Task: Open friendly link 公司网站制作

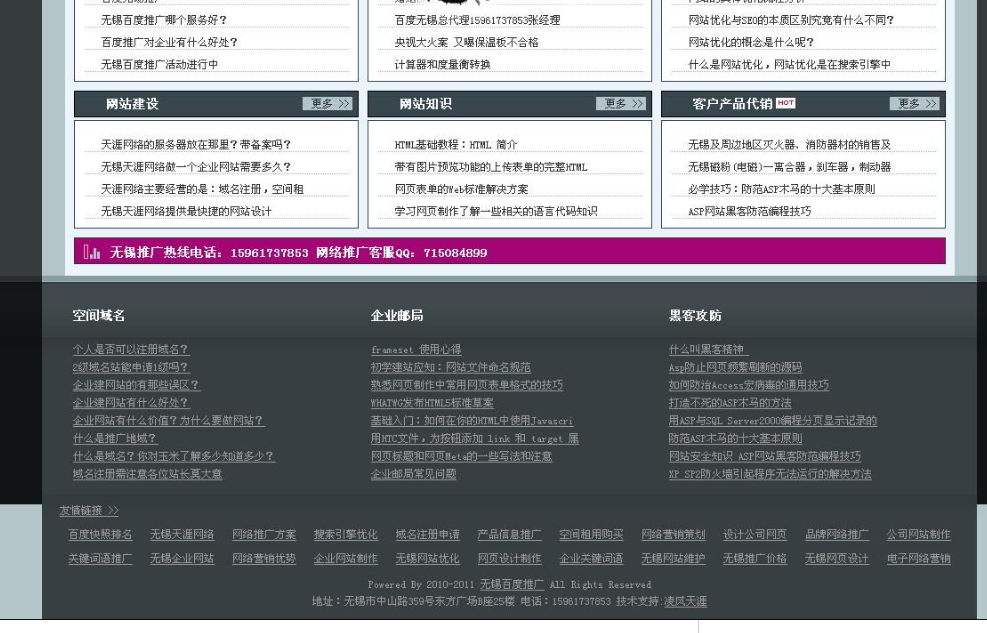Action: 918,534
